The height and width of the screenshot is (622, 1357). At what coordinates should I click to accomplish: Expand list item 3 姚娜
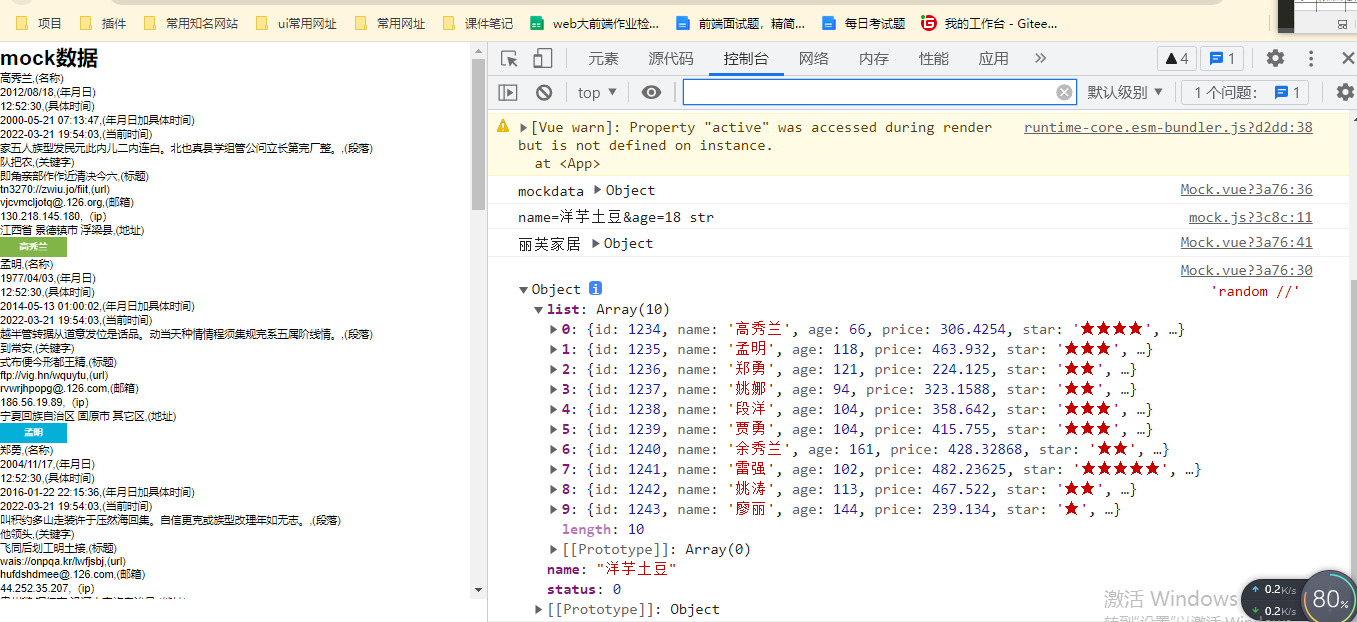554,390
